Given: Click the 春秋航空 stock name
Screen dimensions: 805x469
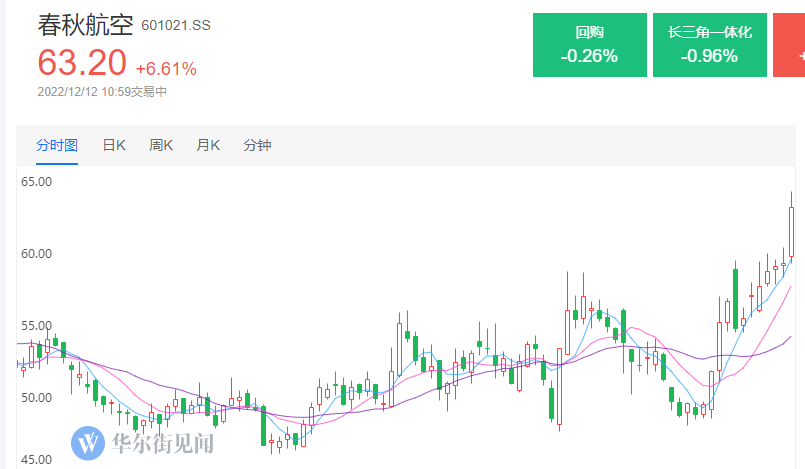Looking at the screenshot, I should (x=85, y=25).
